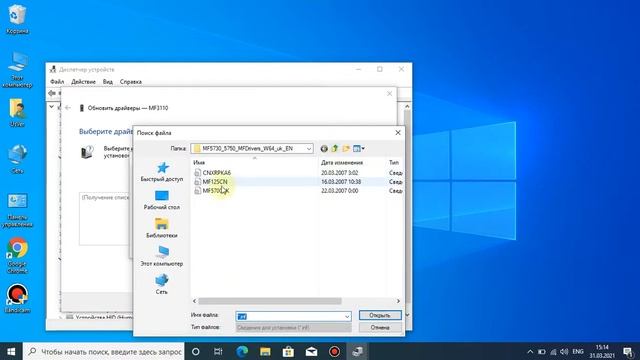
Task: Open the Windows Start menu
Action: coord(11,351)
